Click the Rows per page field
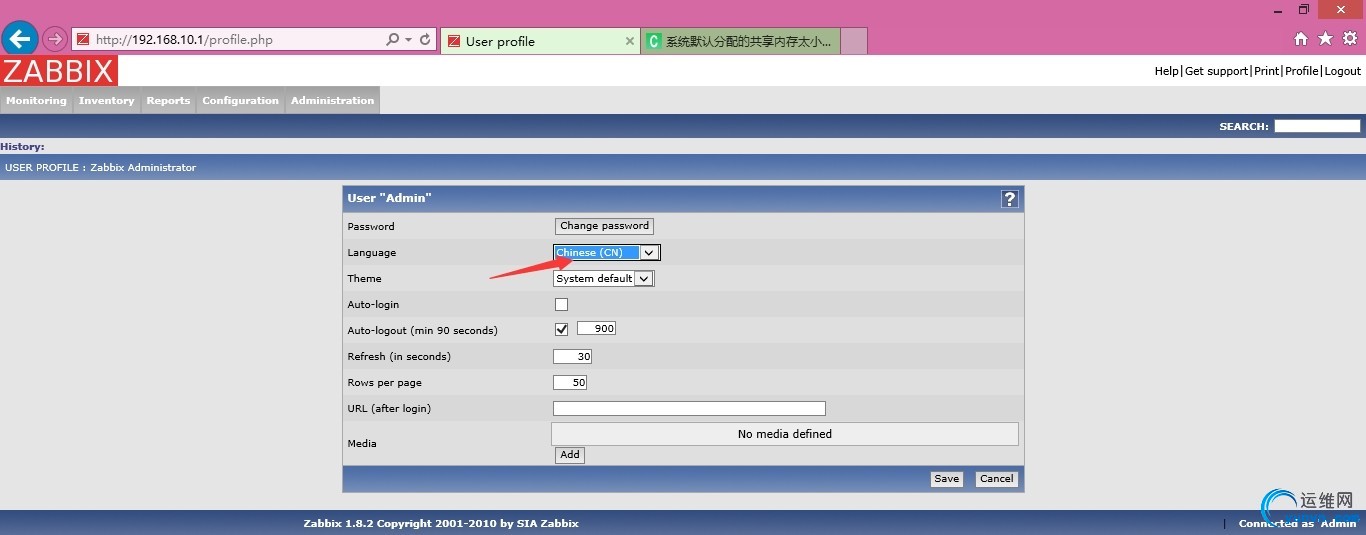Screen dimensions: 1366x535 tap(570, 382)
